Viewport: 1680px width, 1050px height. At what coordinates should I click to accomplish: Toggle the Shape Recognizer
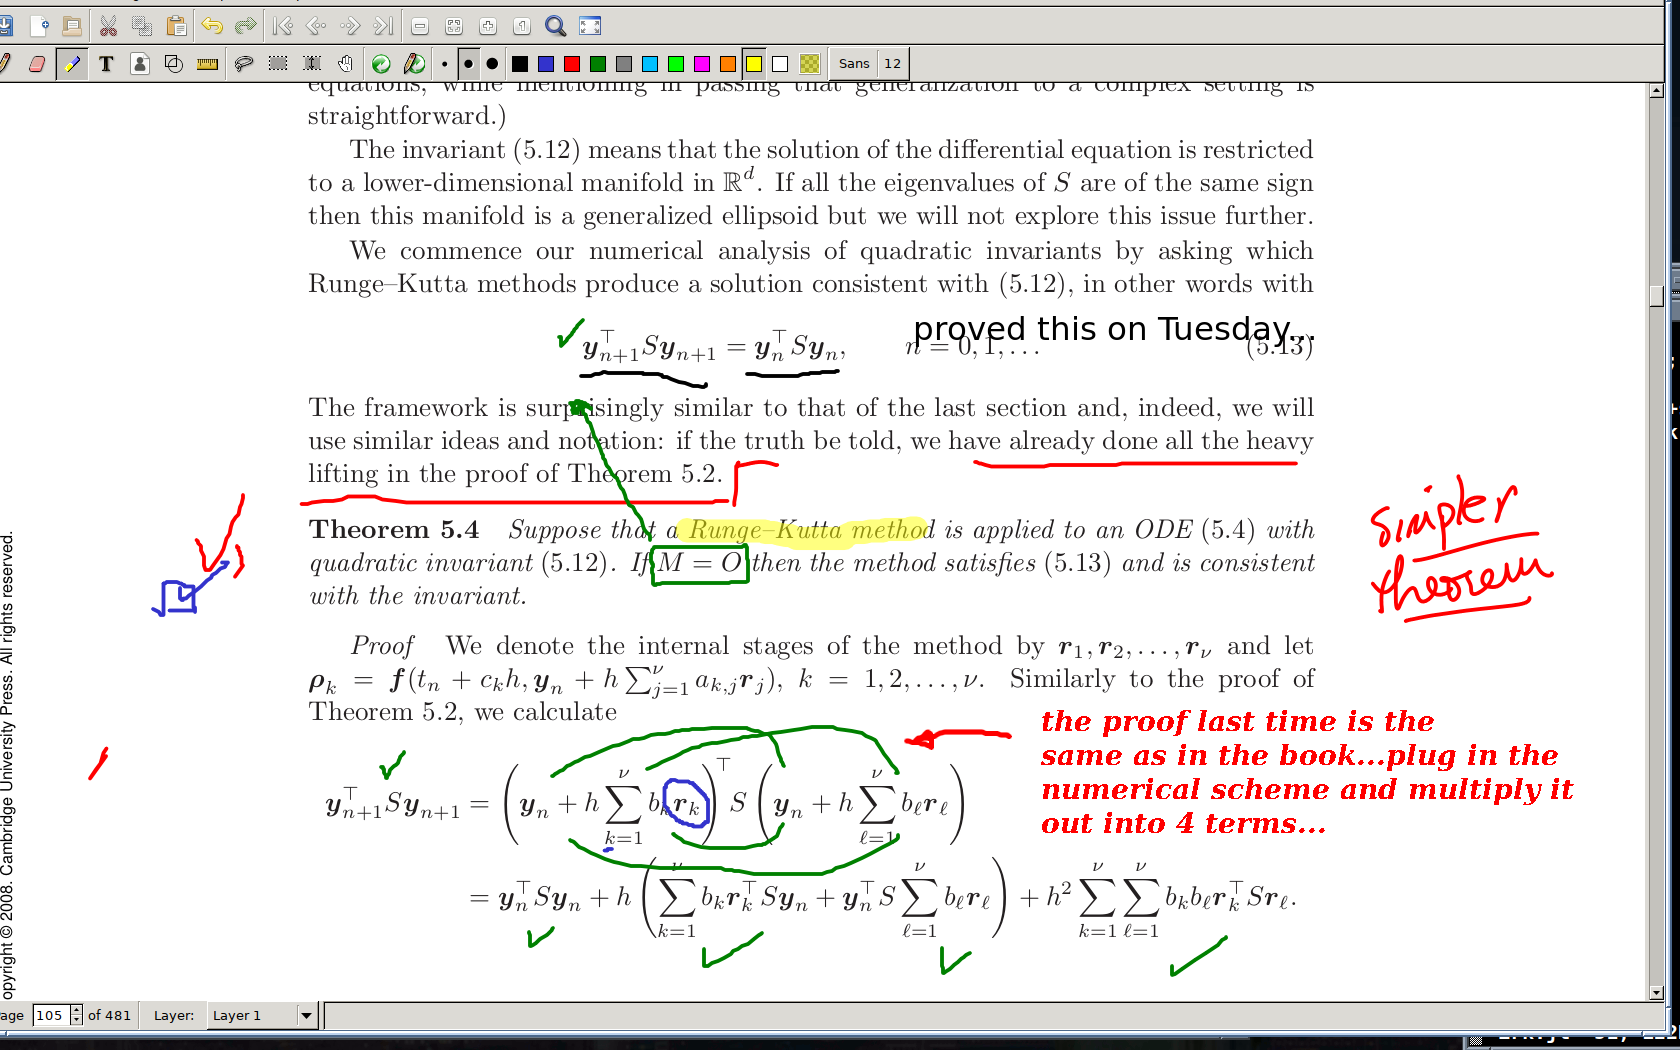tap(173, 64)
